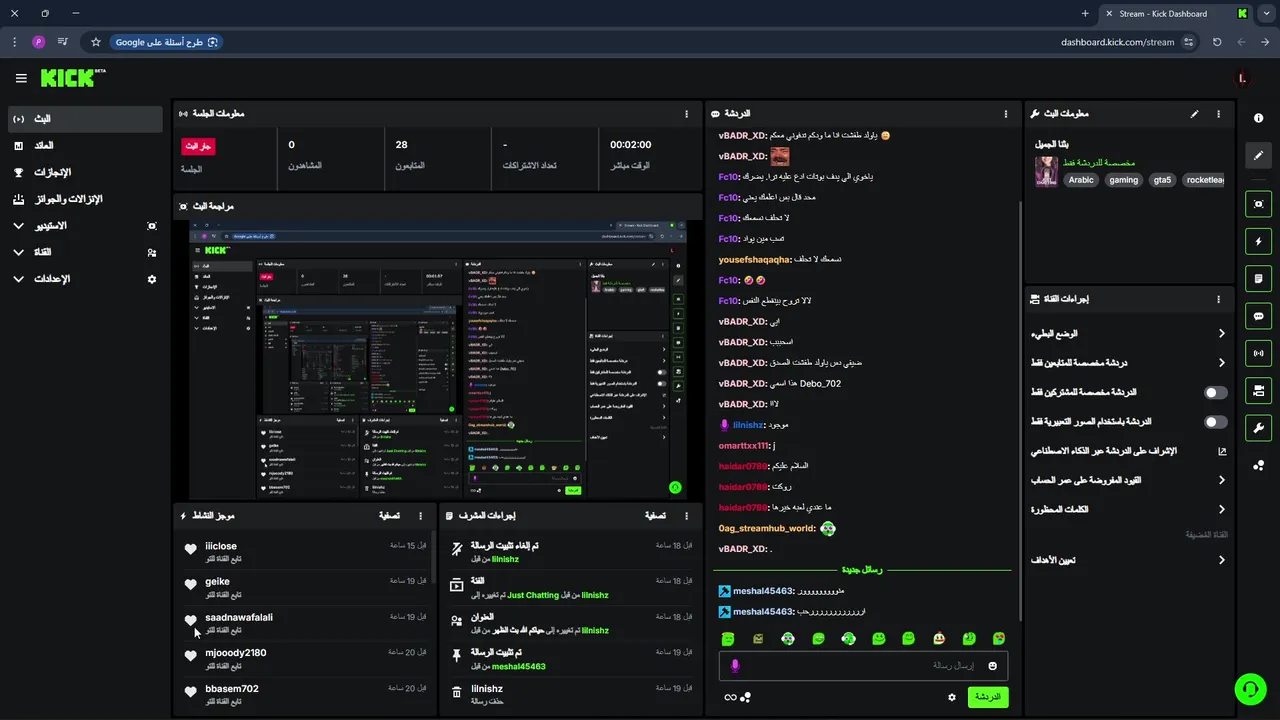The width and height of the screenshot is (1280, 720).
Task: Click the stream preview thumbnail in مراجعة البث
Action: (x=438, y=360)
